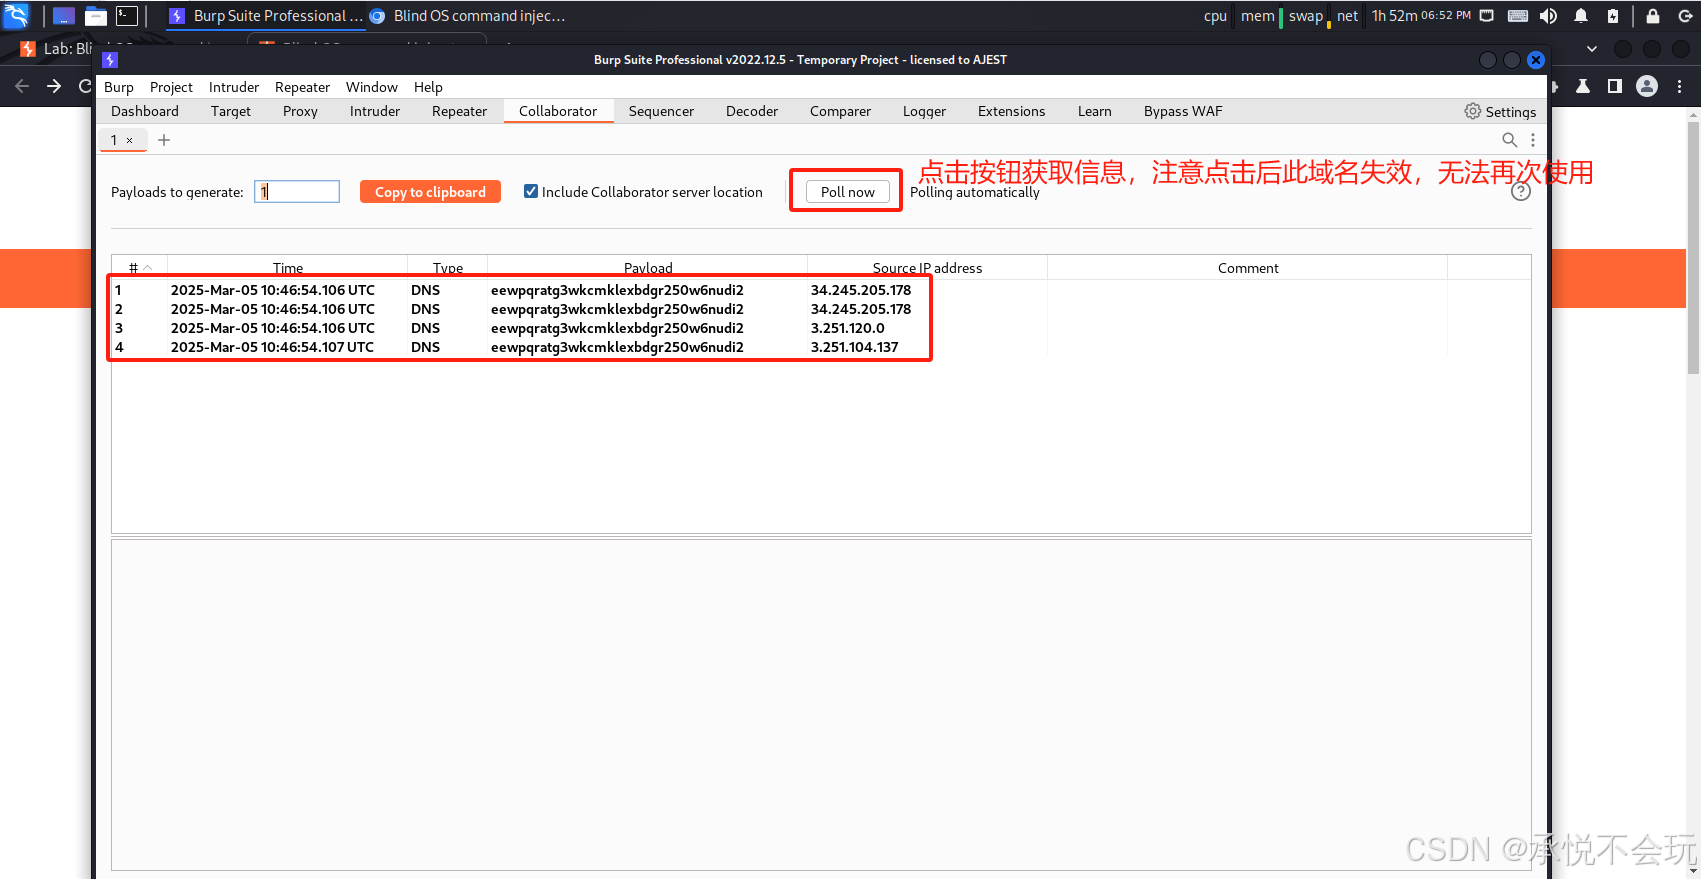Switch to the Sequencer tab
The height and width of the screenshot is (879, 1701).
(661, 111)
